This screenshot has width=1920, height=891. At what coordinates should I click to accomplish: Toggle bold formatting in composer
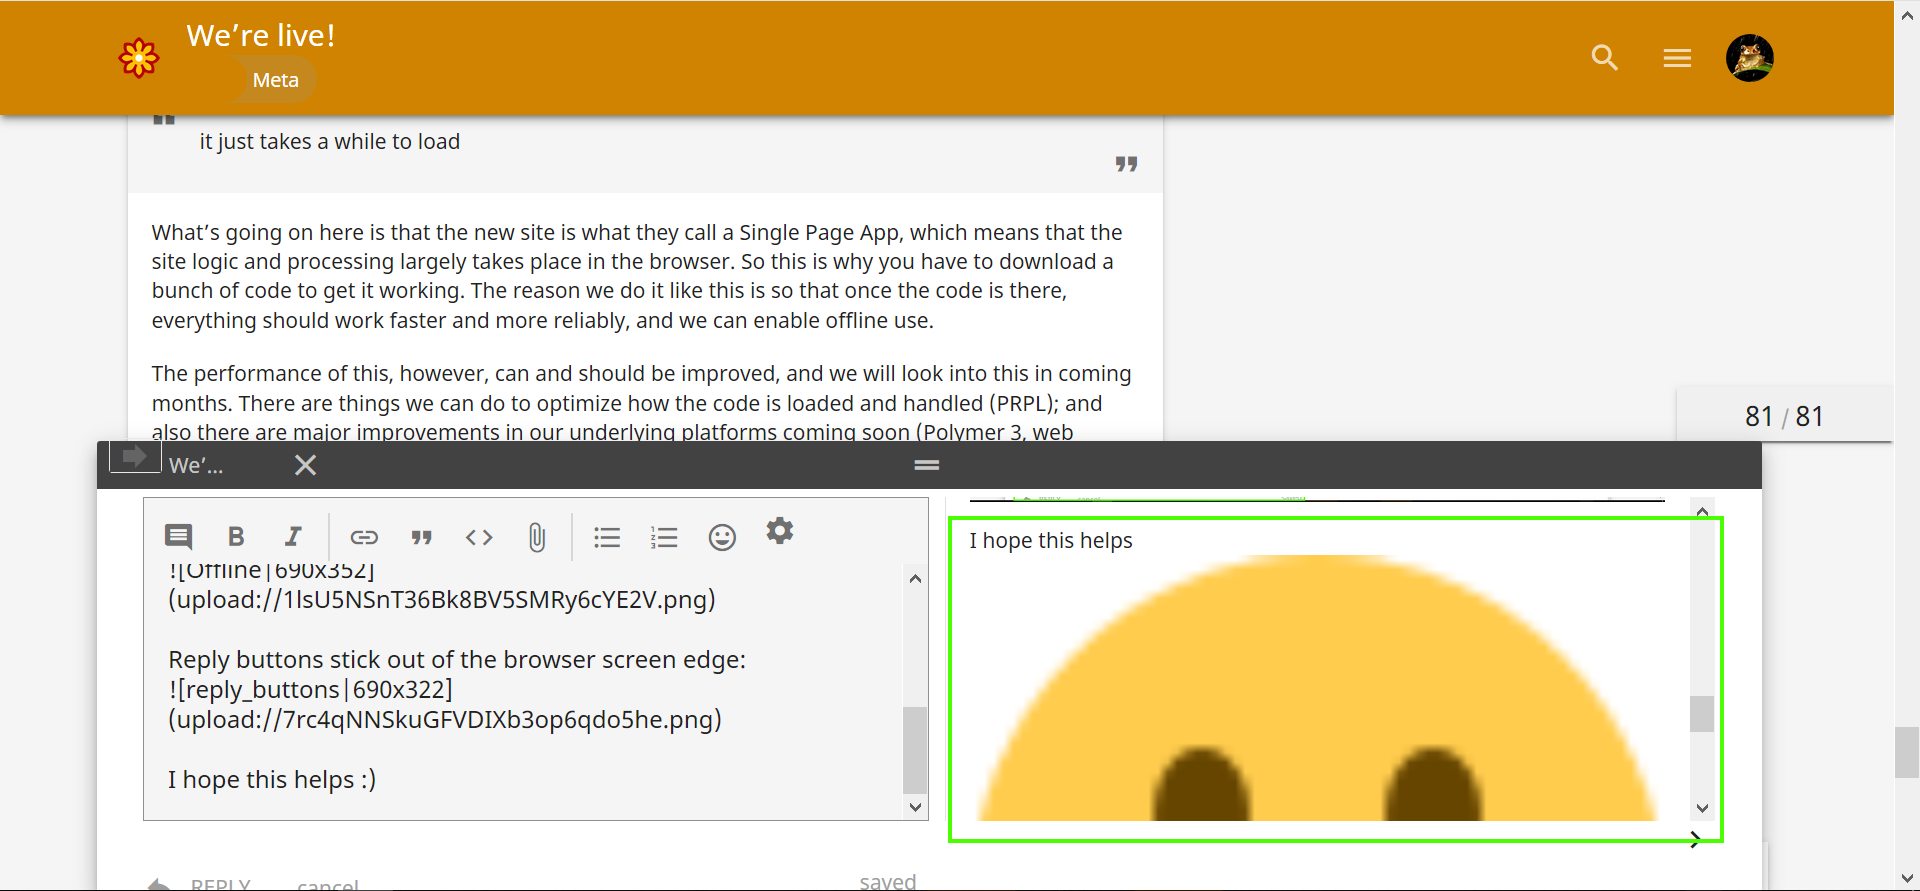pos(236,537)
